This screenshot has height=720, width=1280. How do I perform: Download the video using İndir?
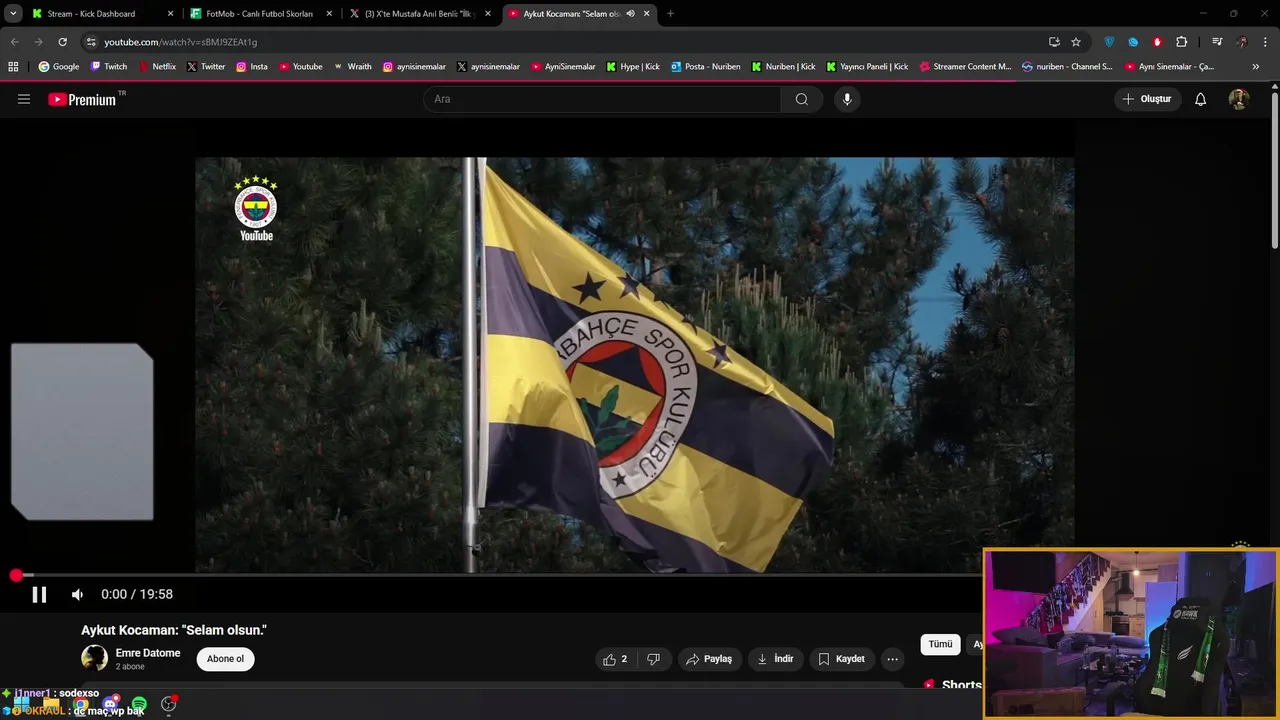point(775,659)
